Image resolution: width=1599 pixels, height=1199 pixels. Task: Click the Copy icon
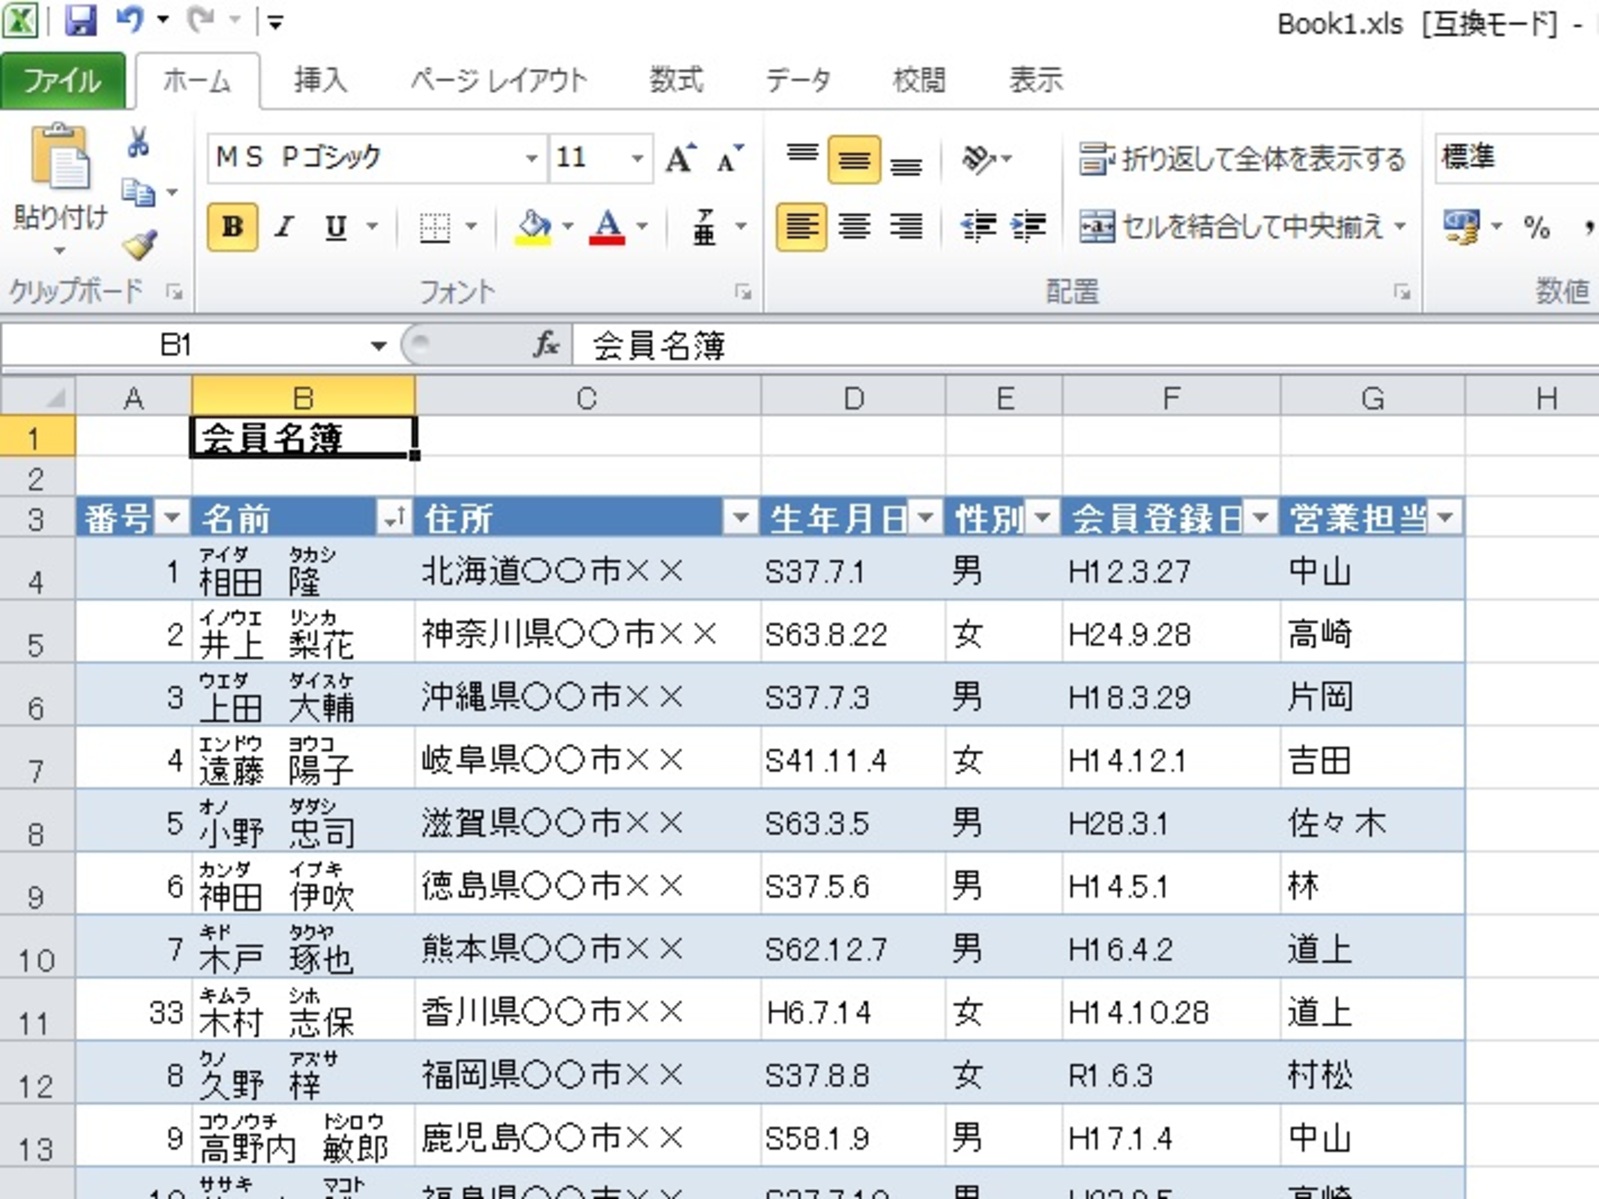[x=138, y=192]
